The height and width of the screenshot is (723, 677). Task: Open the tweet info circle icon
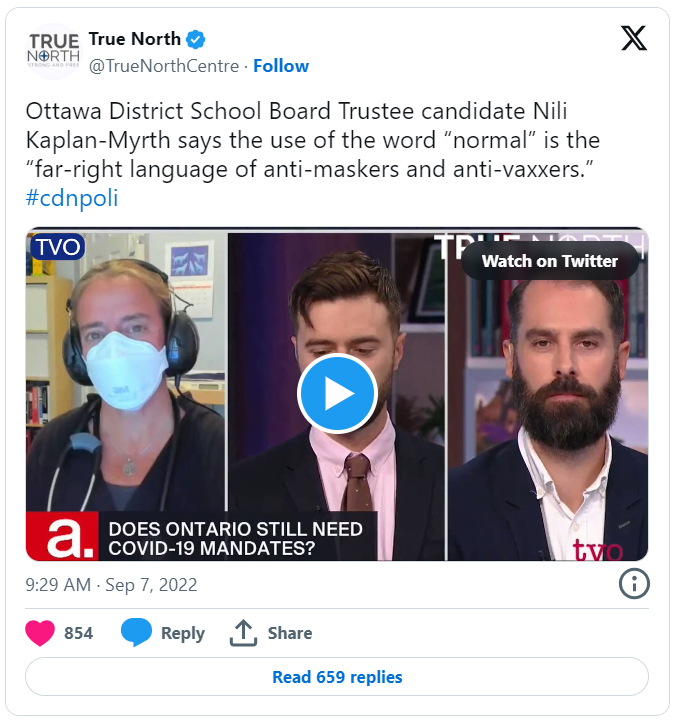634,584
